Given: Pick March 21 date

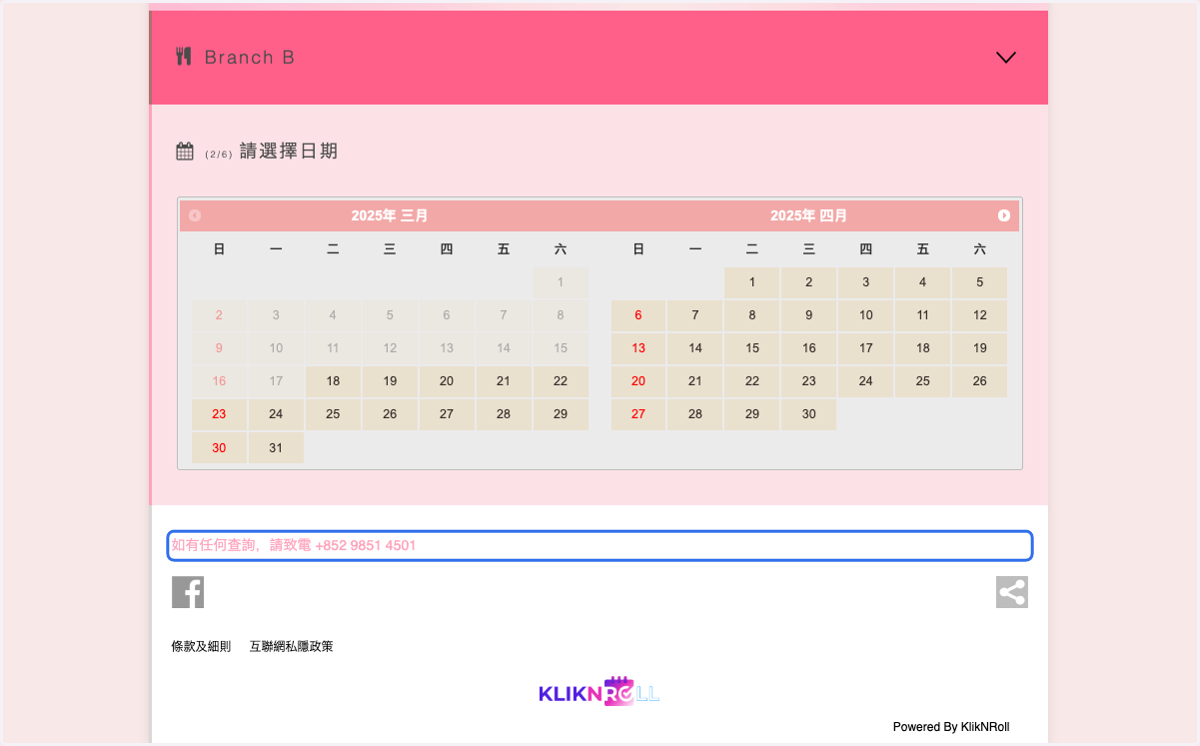Looking at the screenshot, I should click(x=503, y=381).
